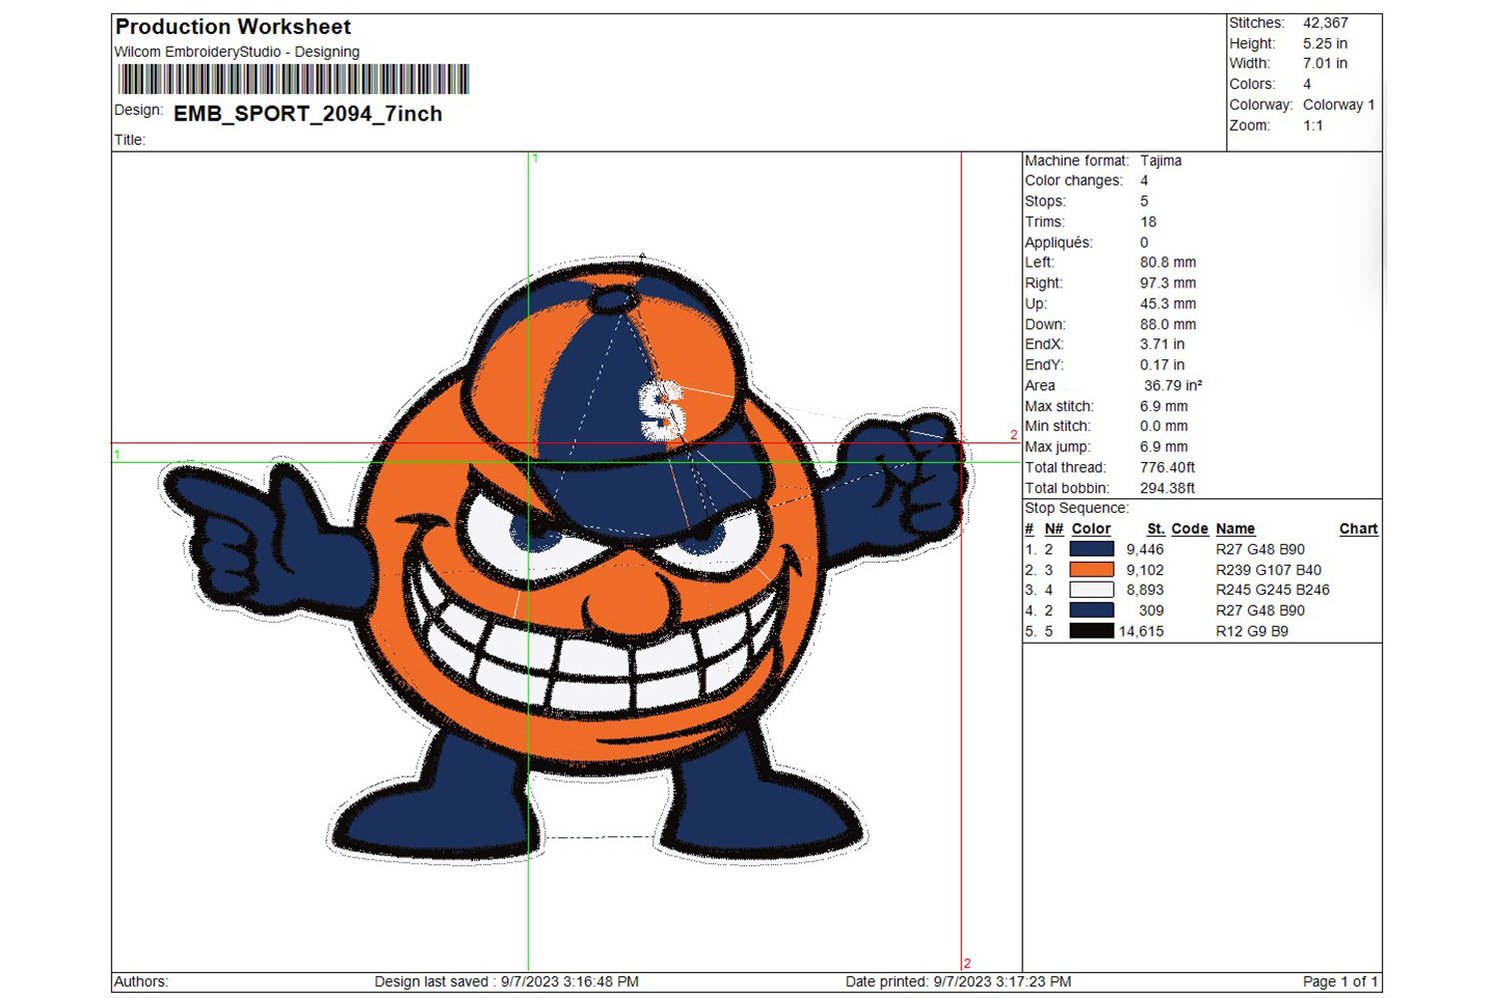Click the Stop Sequence: heading
Viewport: 1500px width, 998px height.
(1076, 508)
